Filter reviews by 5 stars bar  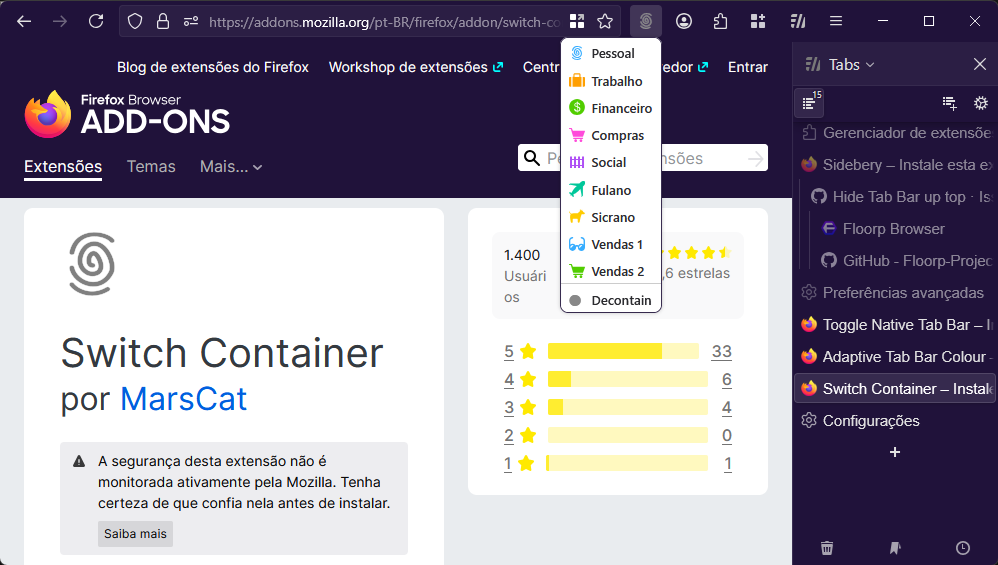coord(623,351)
